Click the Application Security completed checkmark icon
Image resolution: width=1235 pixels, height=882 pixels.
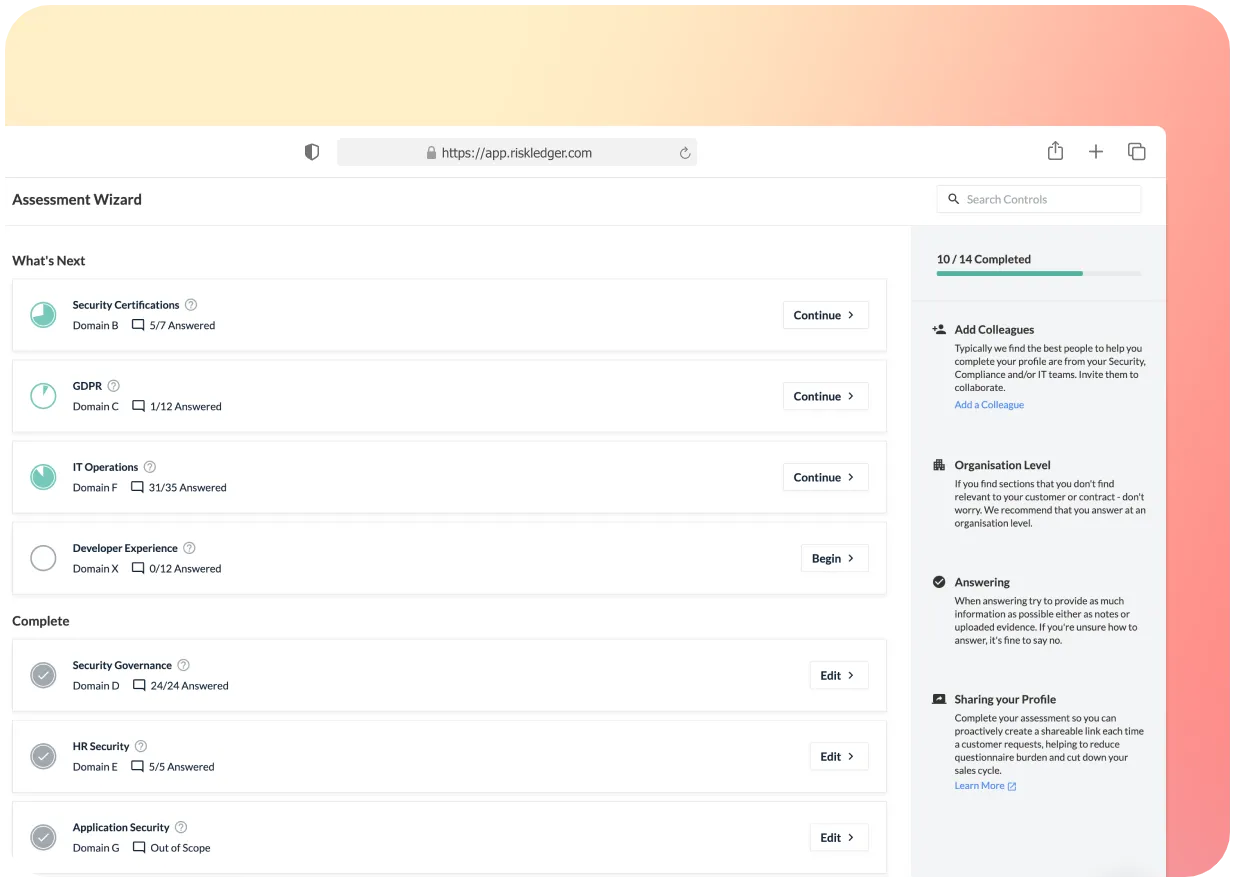(43, 837)
